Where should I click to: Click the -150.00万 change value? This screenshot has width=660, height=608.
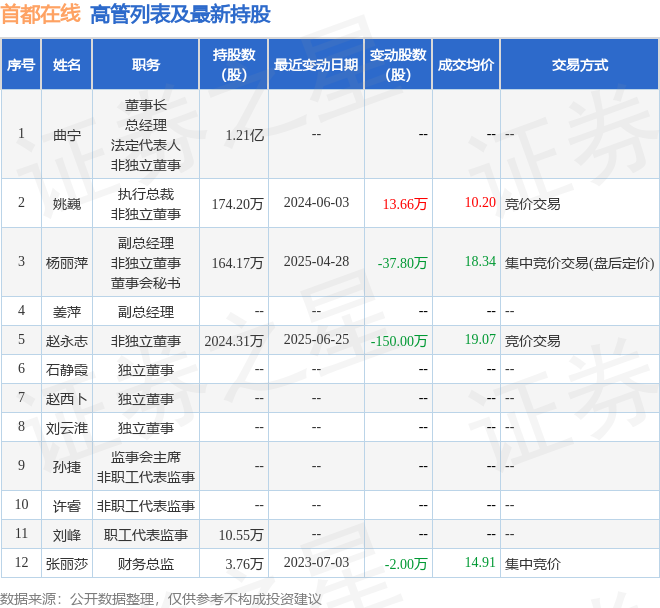399,341
